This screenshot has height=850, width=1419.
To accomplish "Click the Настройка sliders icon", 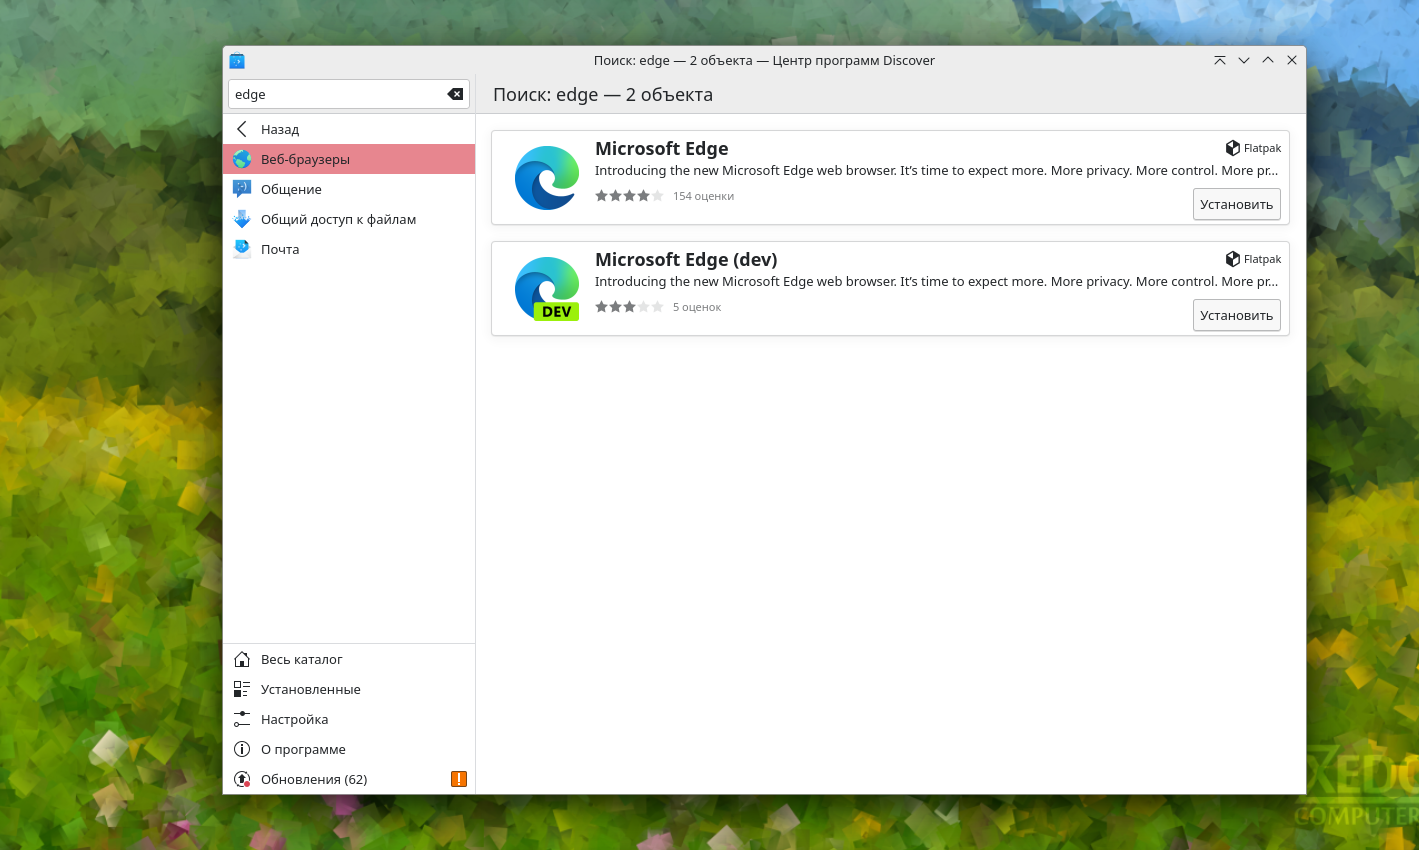I will tap(242, 719).
